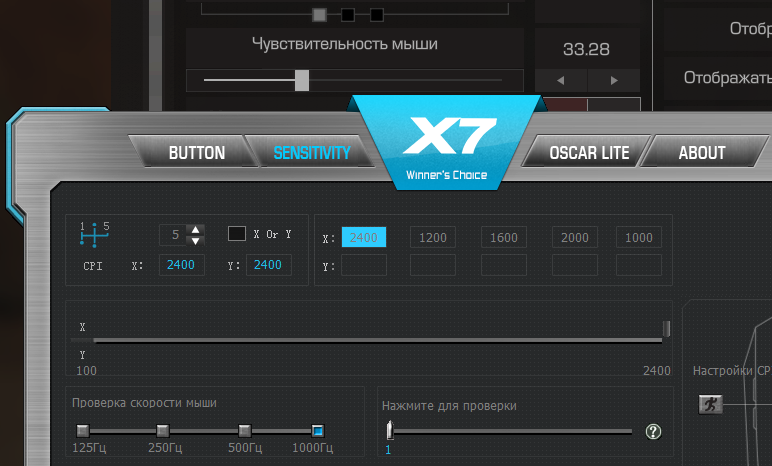This screenshot has height=466, width=772.
Task: Increase sensitivity with right arrow in background window
Action: [614, 80]
